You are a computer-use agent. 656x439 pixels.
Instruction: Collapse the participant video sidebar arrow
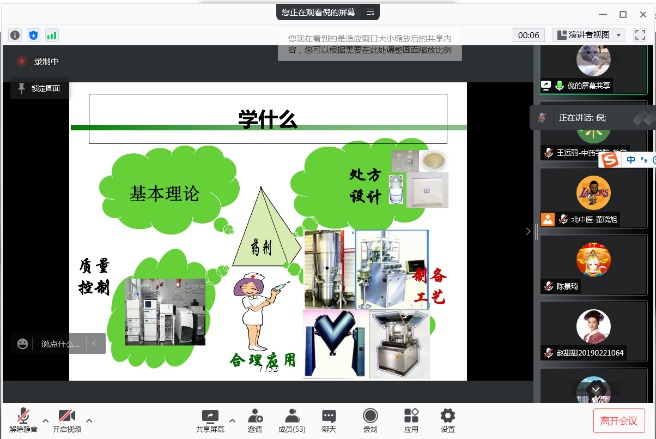coord(528,231)
